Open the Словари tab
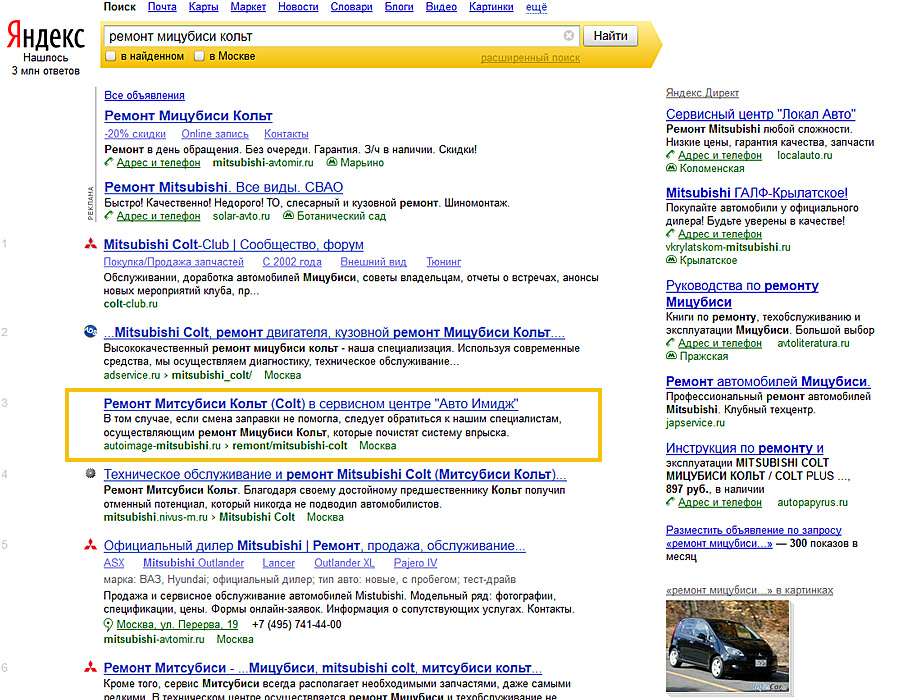Viewport: 900px width, 700px height. pyautogui.click(x=351, y=7)
